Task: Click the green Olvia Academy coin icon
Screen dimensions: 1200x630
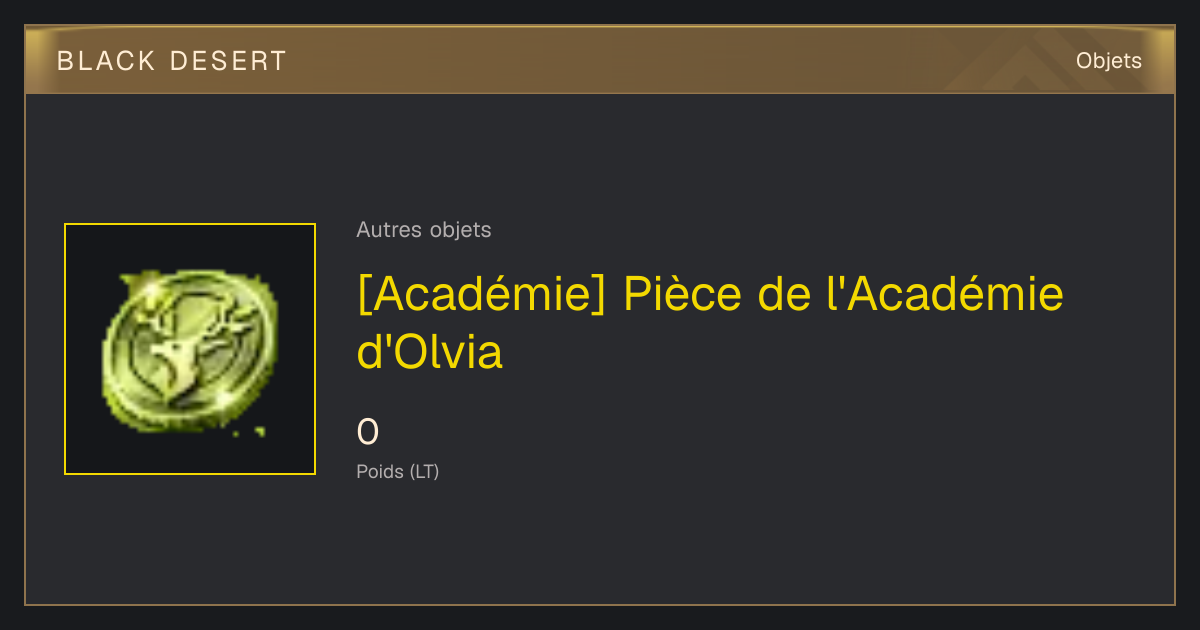Action: (188, 350)
